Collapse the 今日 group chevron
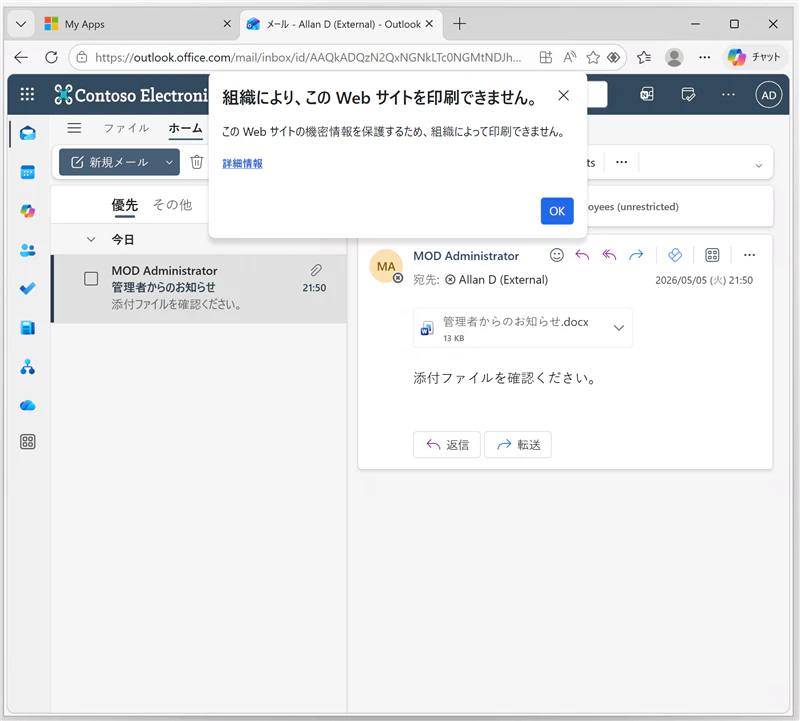This screenshot has height=721, width=800. point(91,239)
